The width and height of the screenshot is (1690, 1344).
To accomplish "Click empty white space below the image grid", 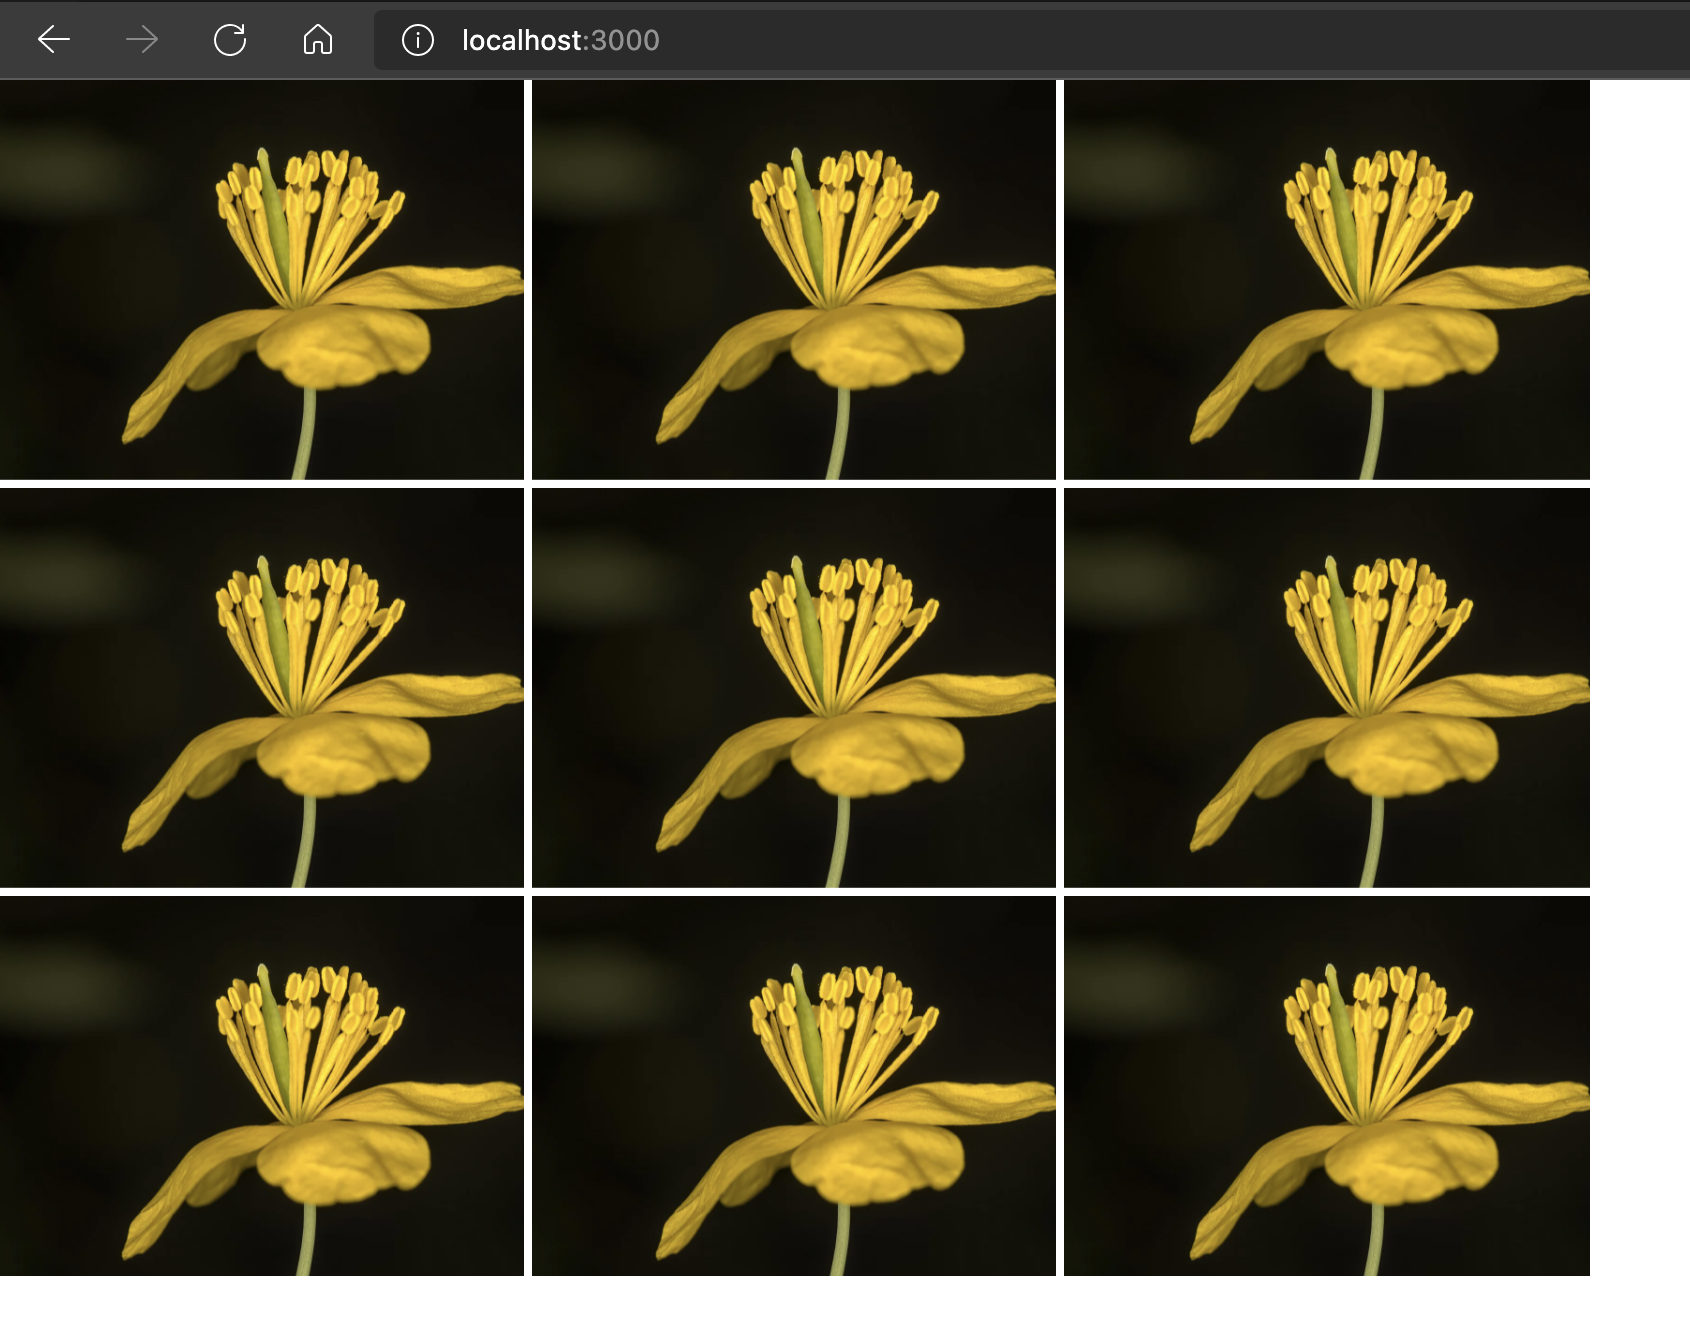I will 800,1310.
